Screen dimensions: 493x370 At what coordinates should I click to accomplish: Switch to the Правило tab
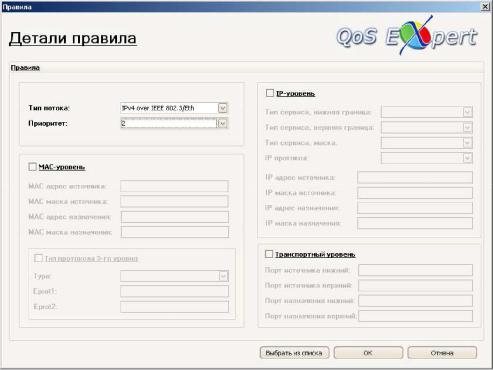click(x=25, y=68)
